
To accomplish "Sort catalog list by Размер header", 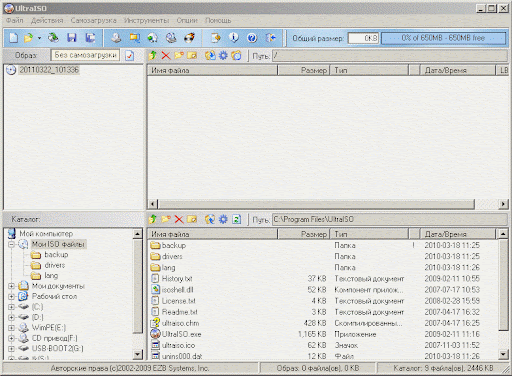I will [x=304, y=234].
